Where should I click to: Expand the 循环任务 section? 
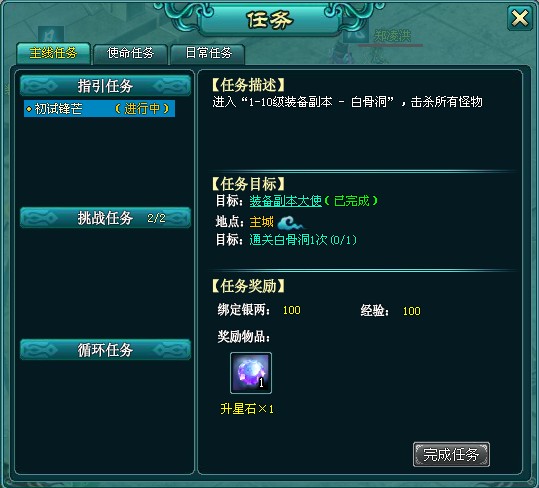tap(106, 350)
